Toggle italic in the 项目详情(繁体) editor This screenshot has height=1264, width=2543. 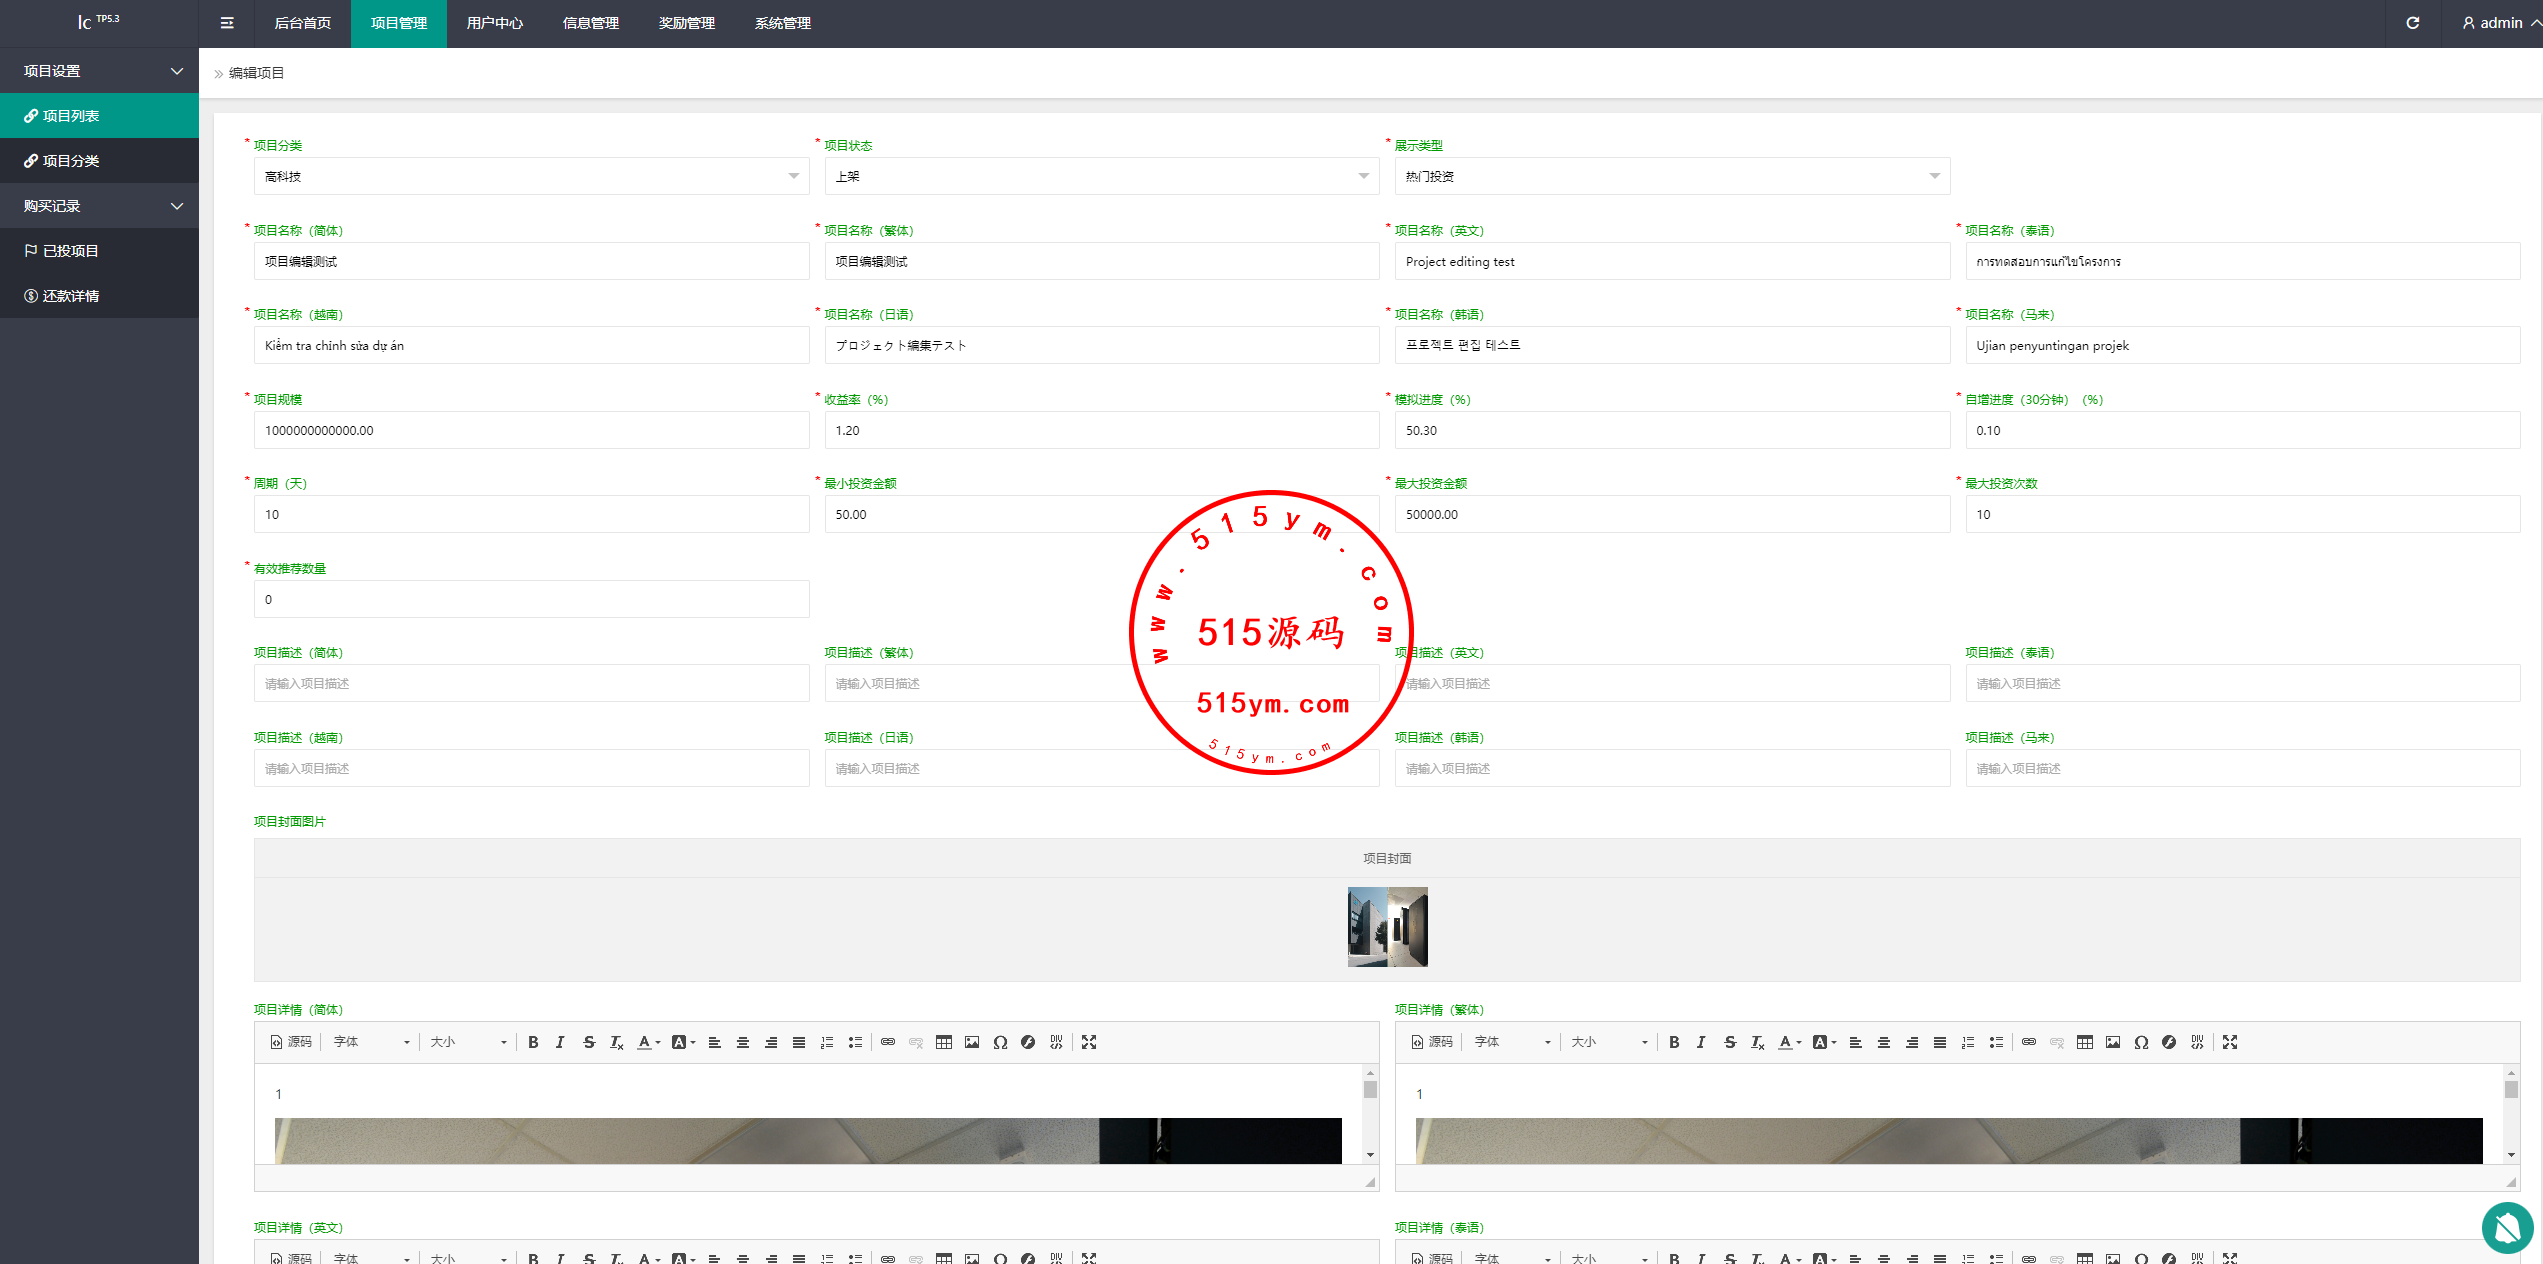(1701, 1042)
